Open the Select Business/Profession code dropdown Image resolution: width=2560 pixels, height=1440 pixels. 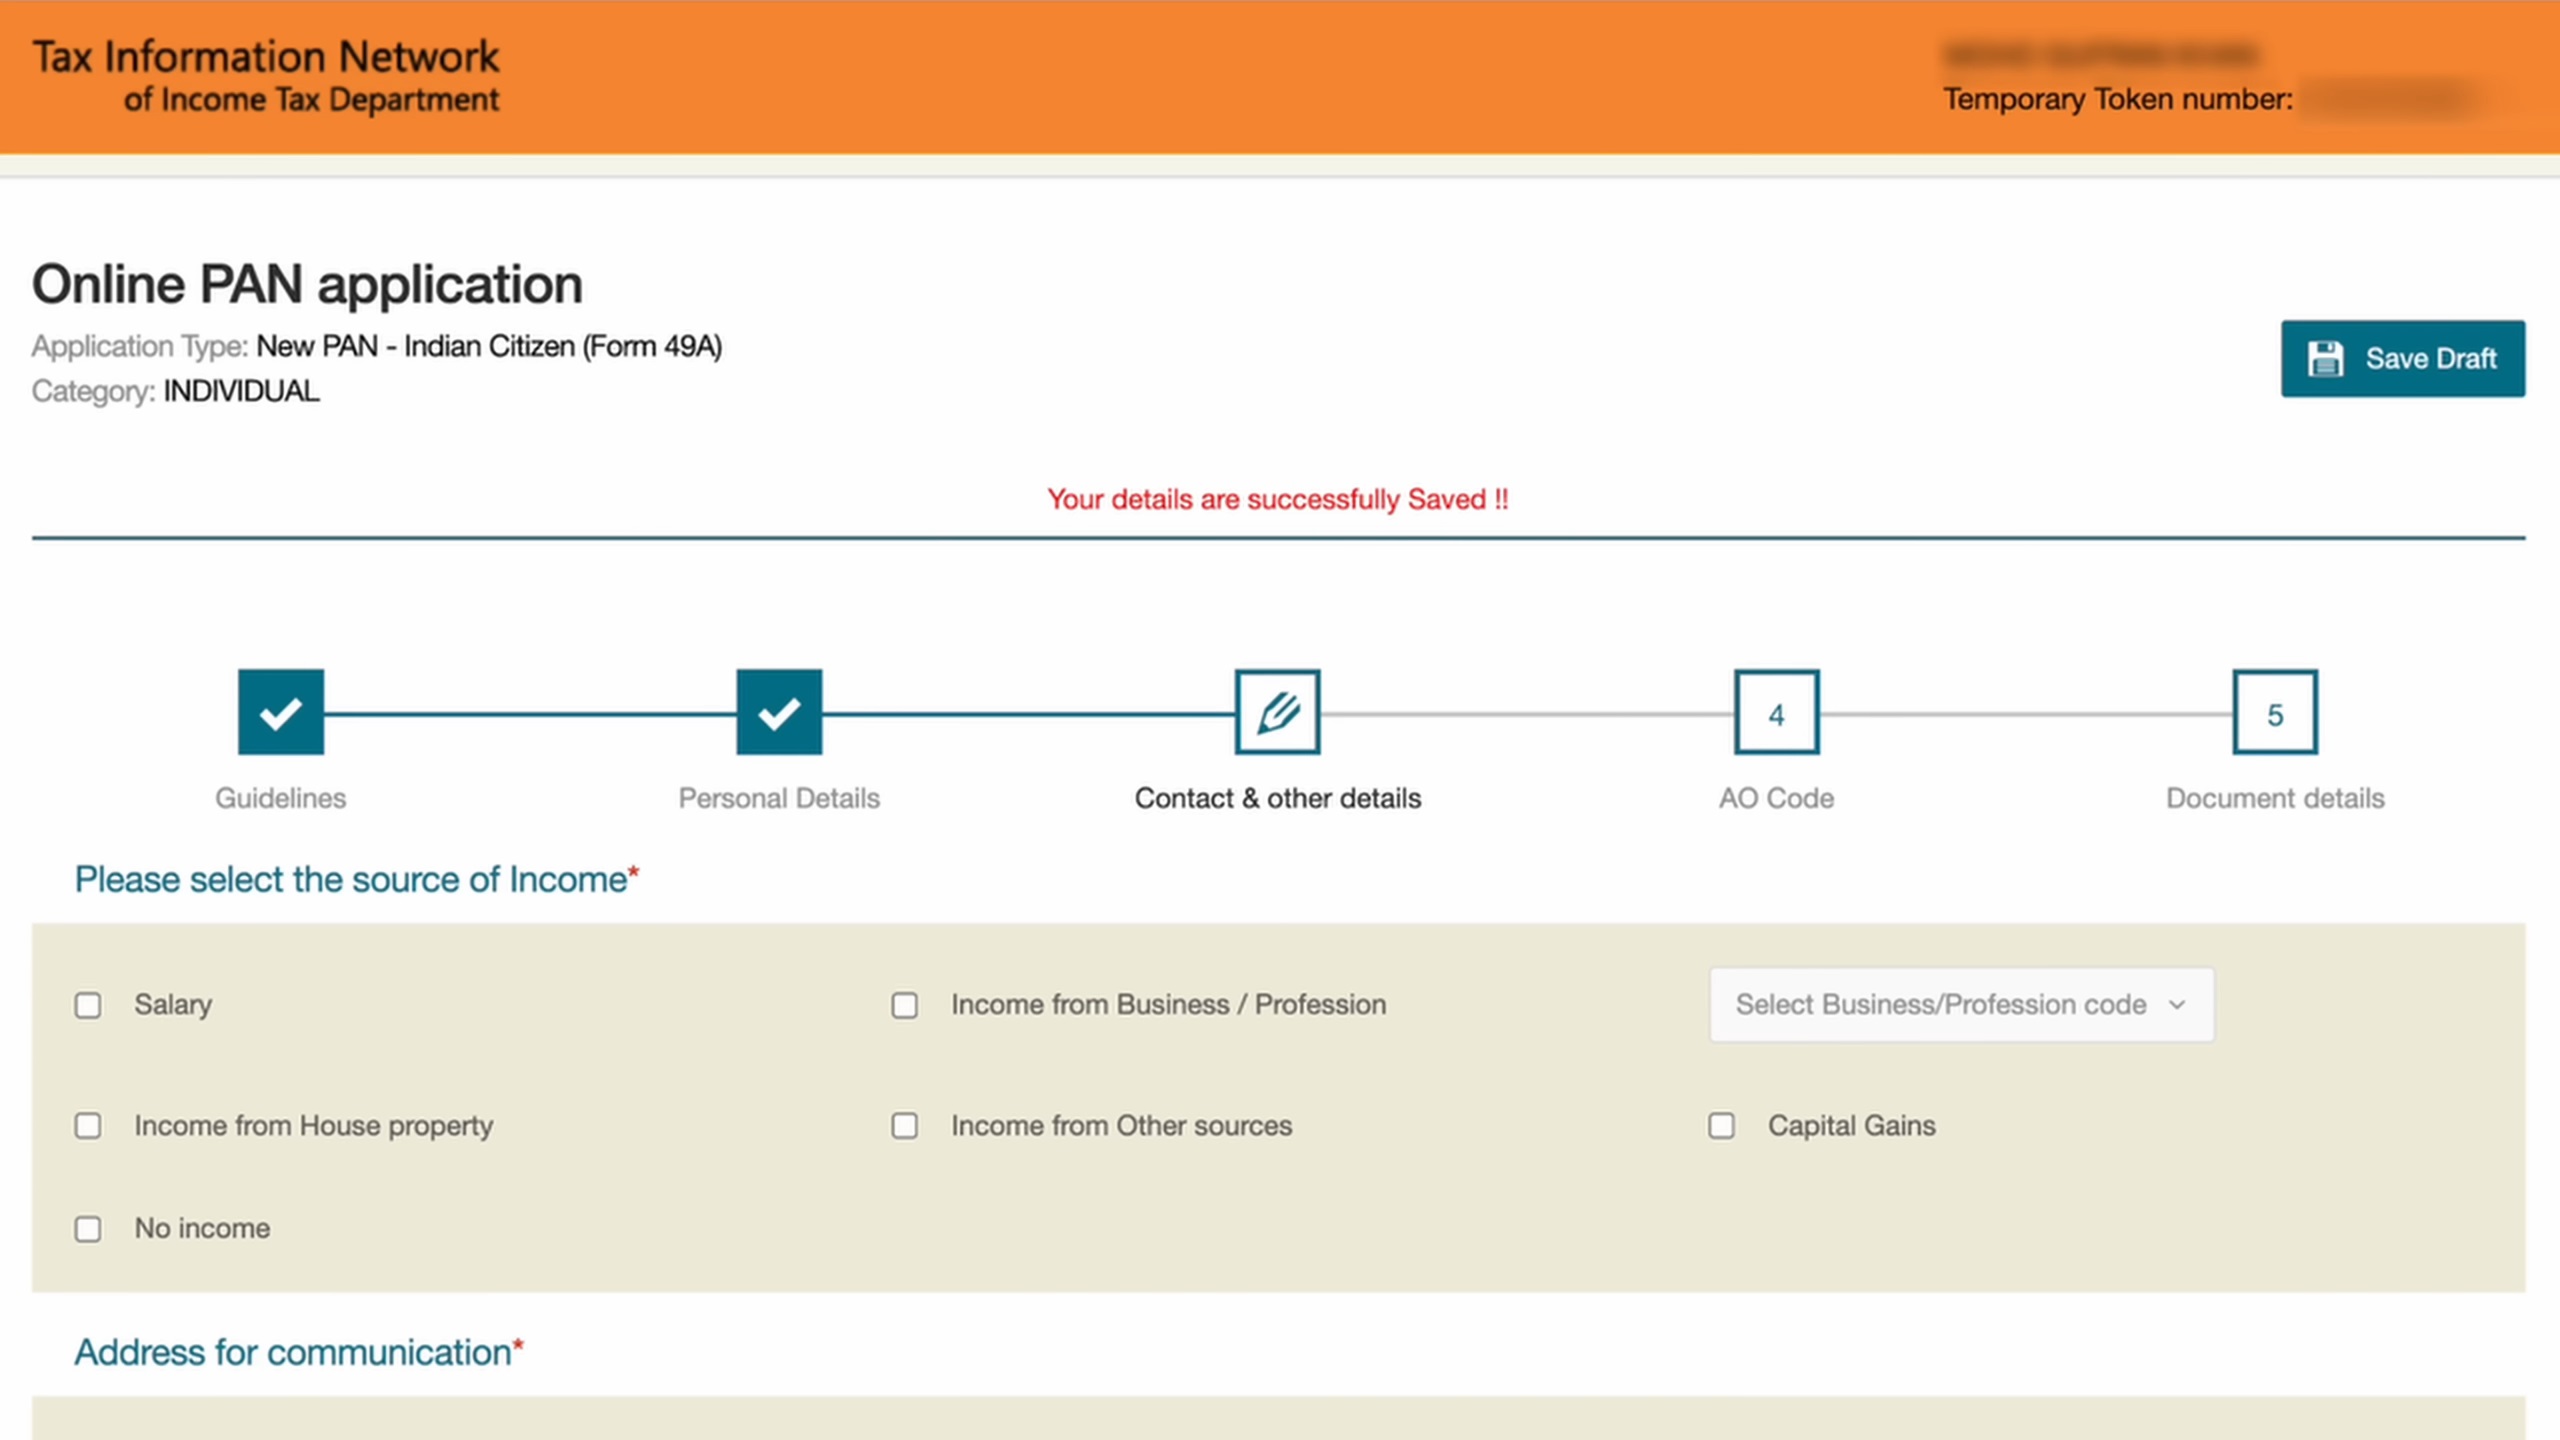click(1960, 1005)
